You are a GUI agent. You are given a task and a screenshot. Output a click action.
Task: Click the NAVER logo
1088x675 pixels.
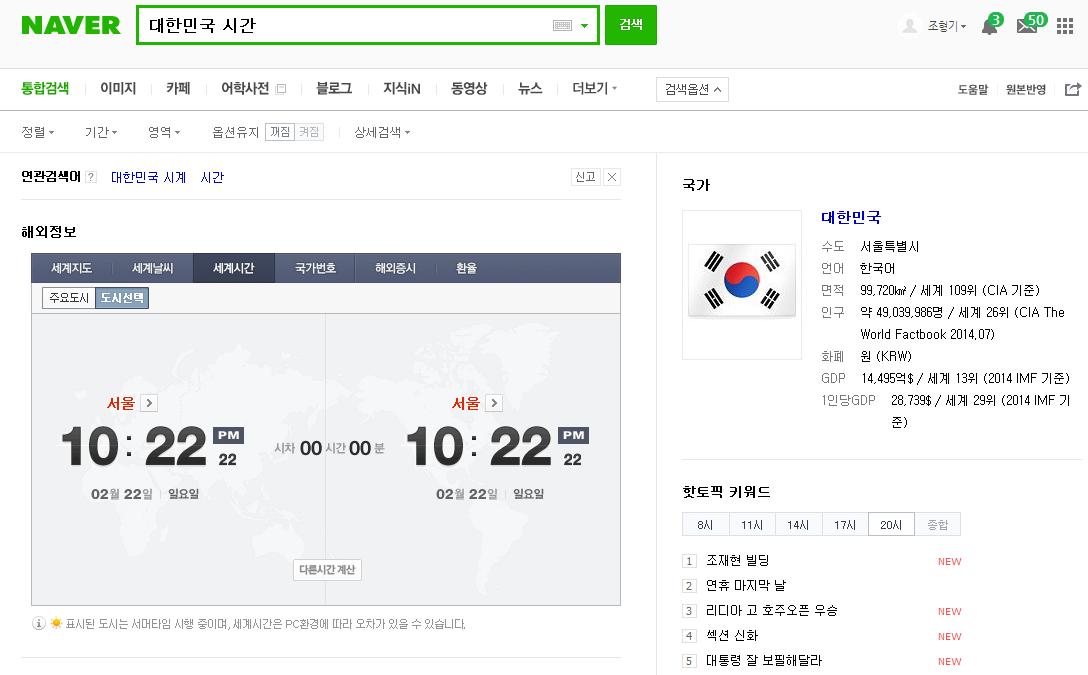click(x=70, y=25)
